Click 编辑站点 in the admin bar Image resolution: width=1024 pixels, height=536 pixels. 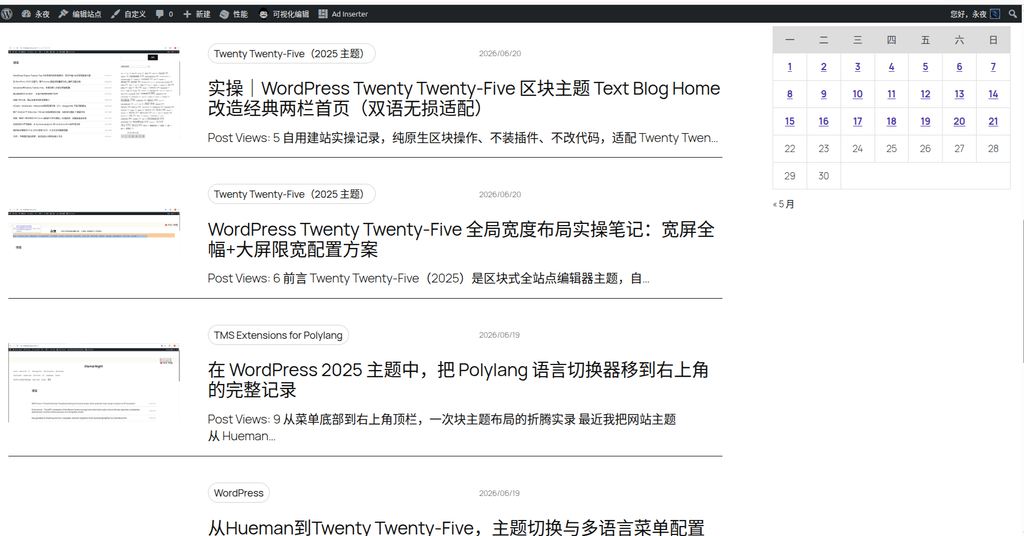[80, 14]
